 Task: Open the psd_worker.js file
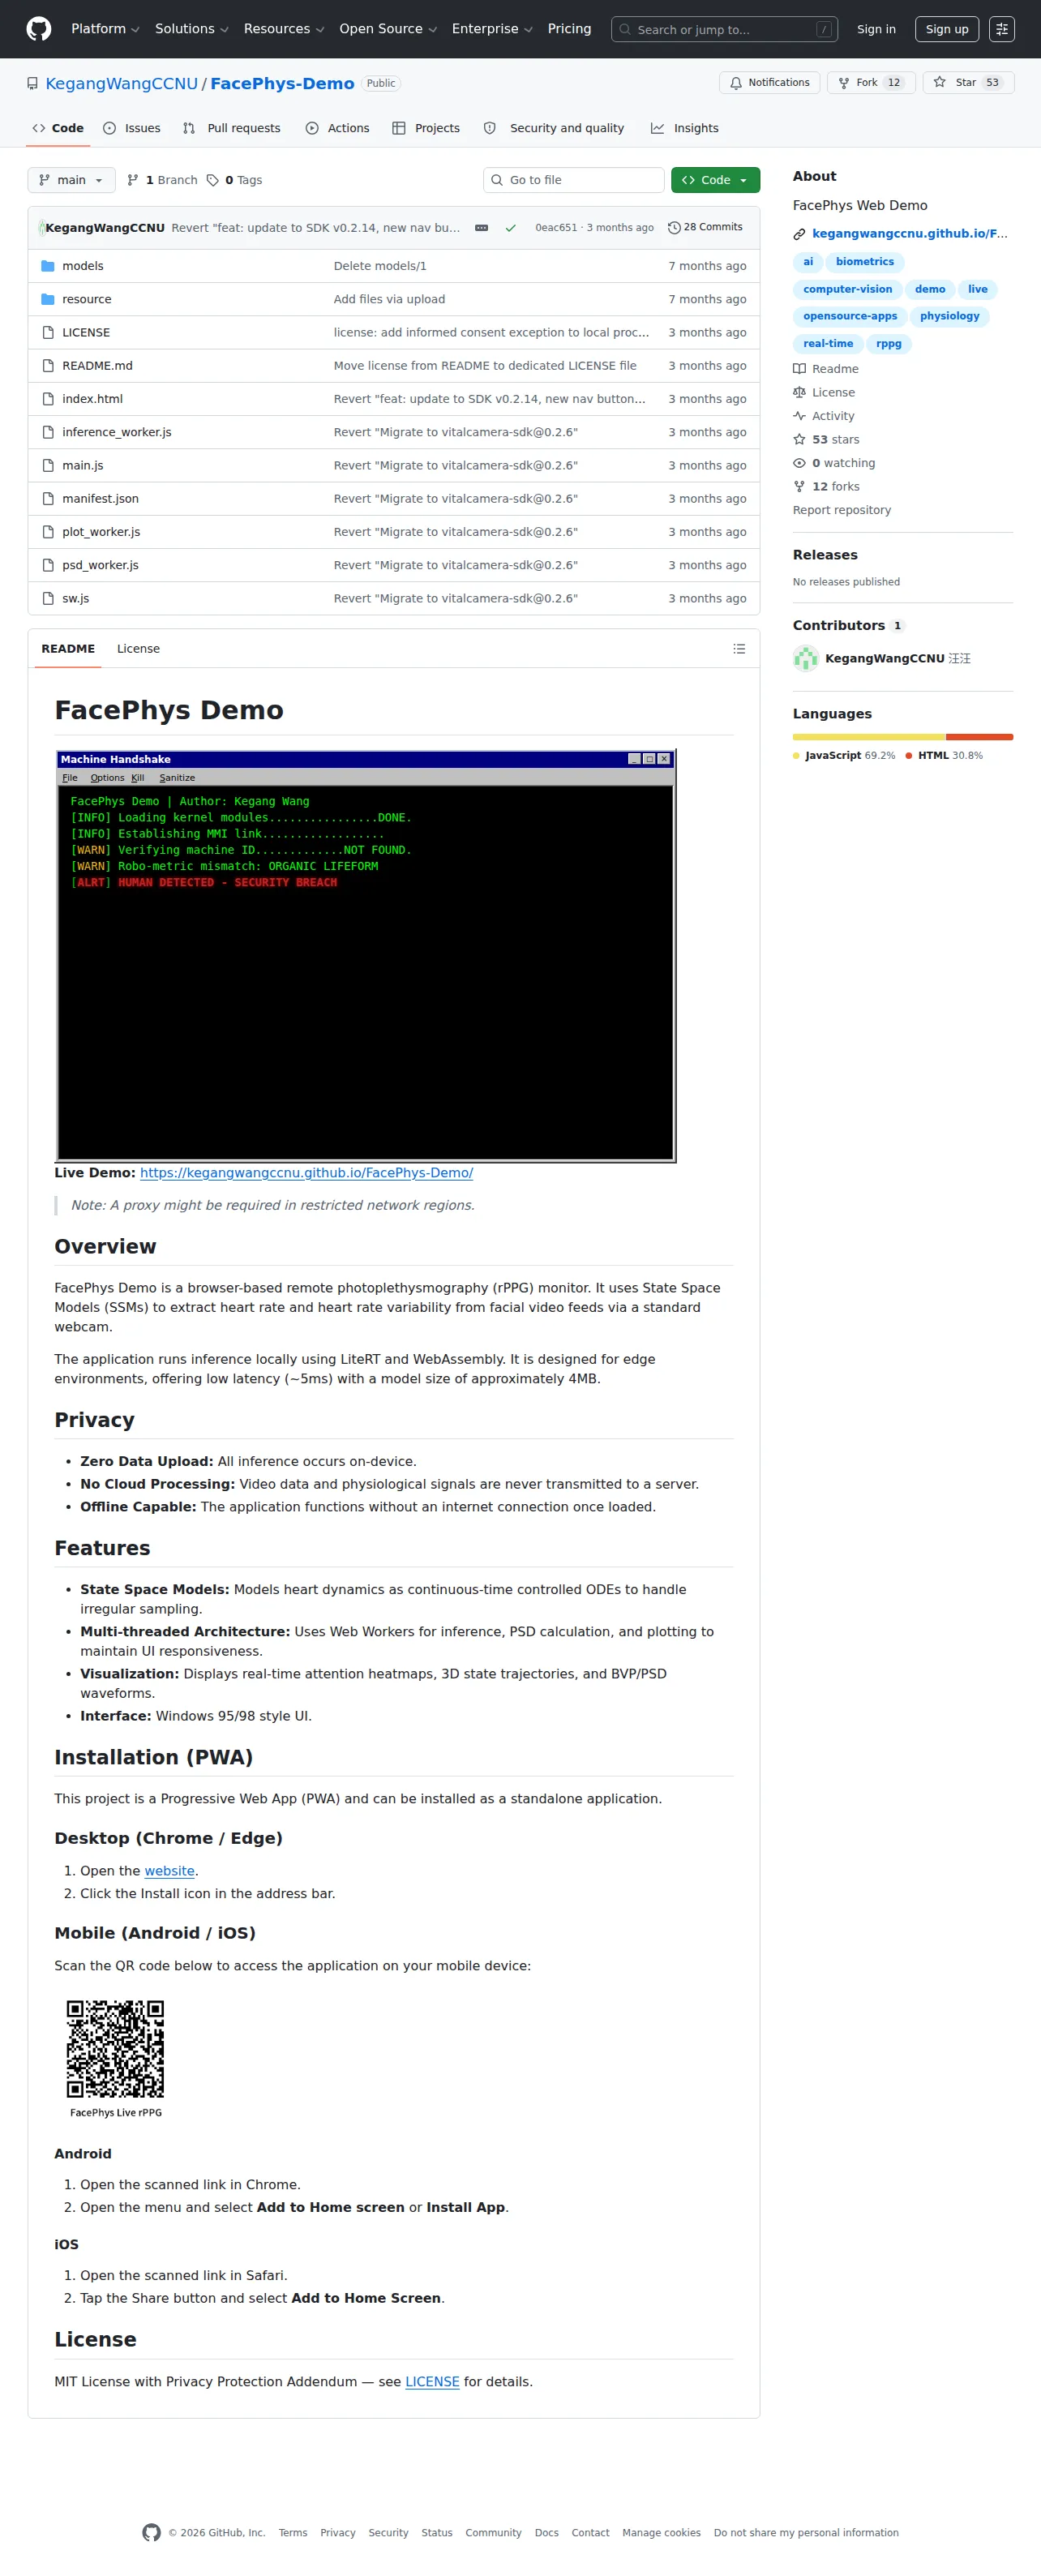100,565
